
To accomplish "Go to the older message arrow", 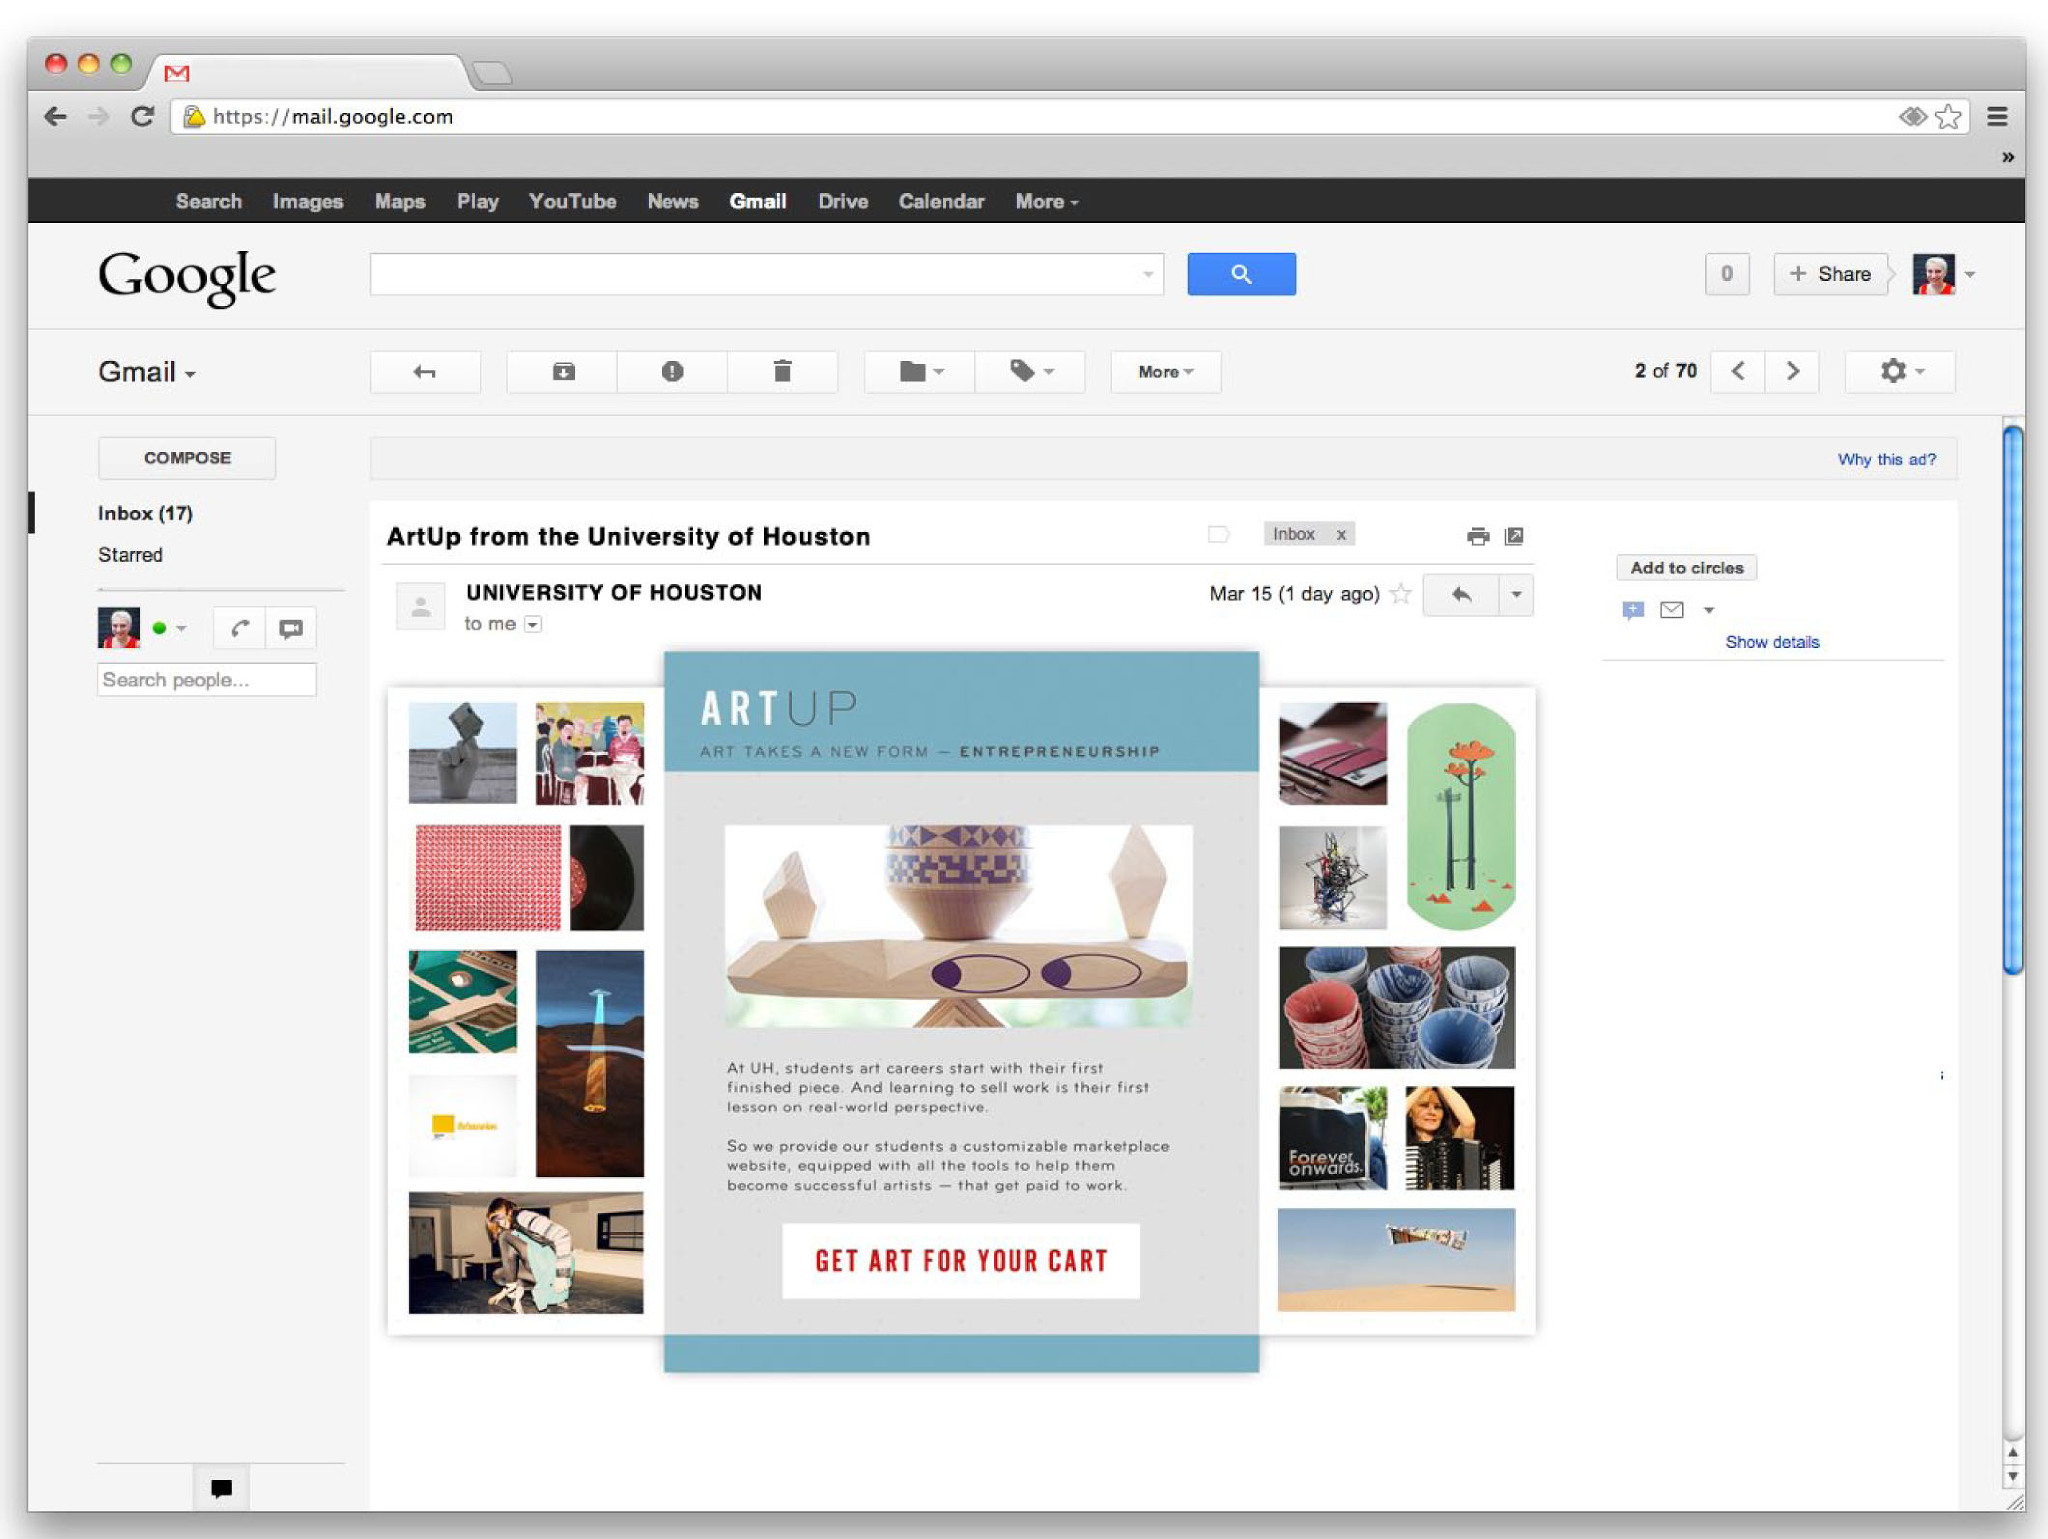I will 1792,372.
